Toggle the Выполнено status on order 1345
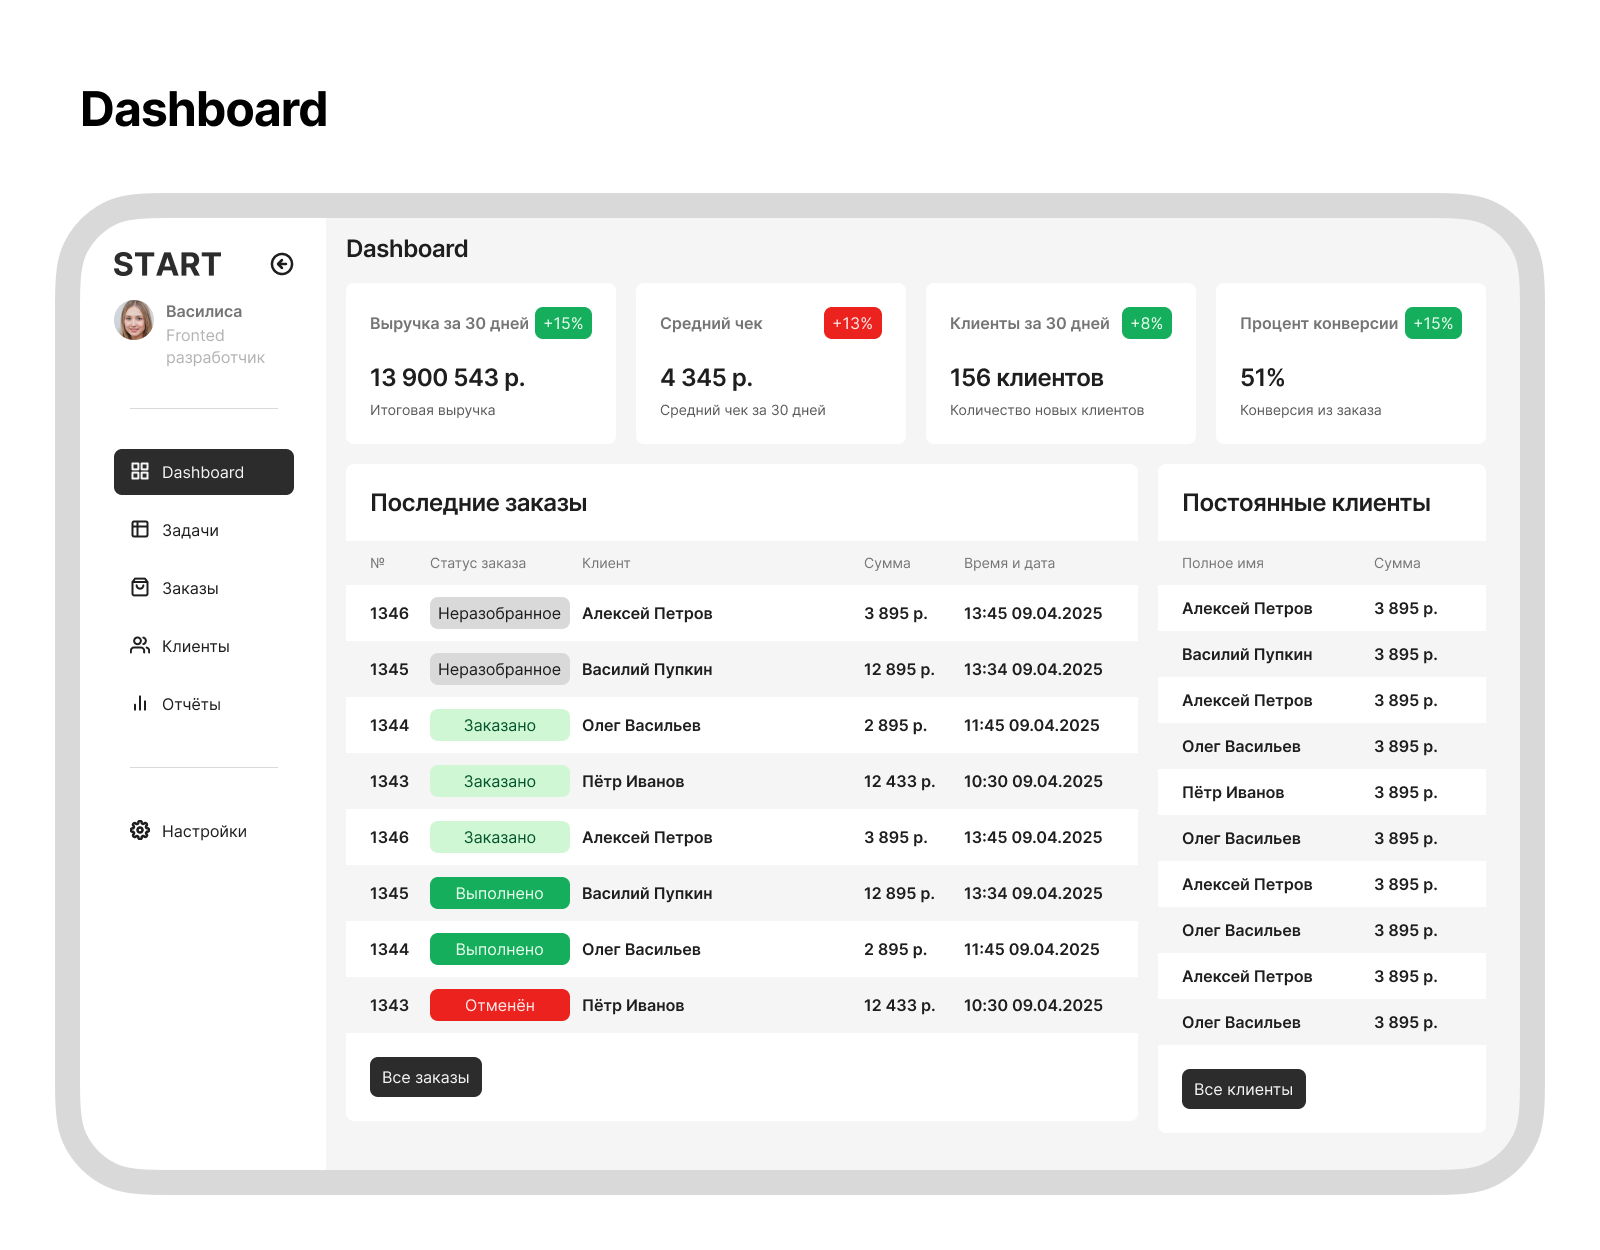Viewport: 1600px width, 1250px height. [x=499, y=892]
